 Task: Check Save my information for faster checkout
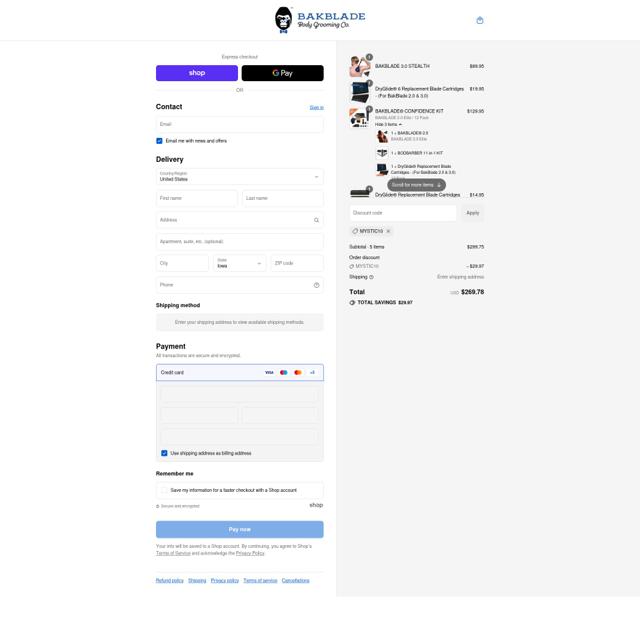pos(164,490)
